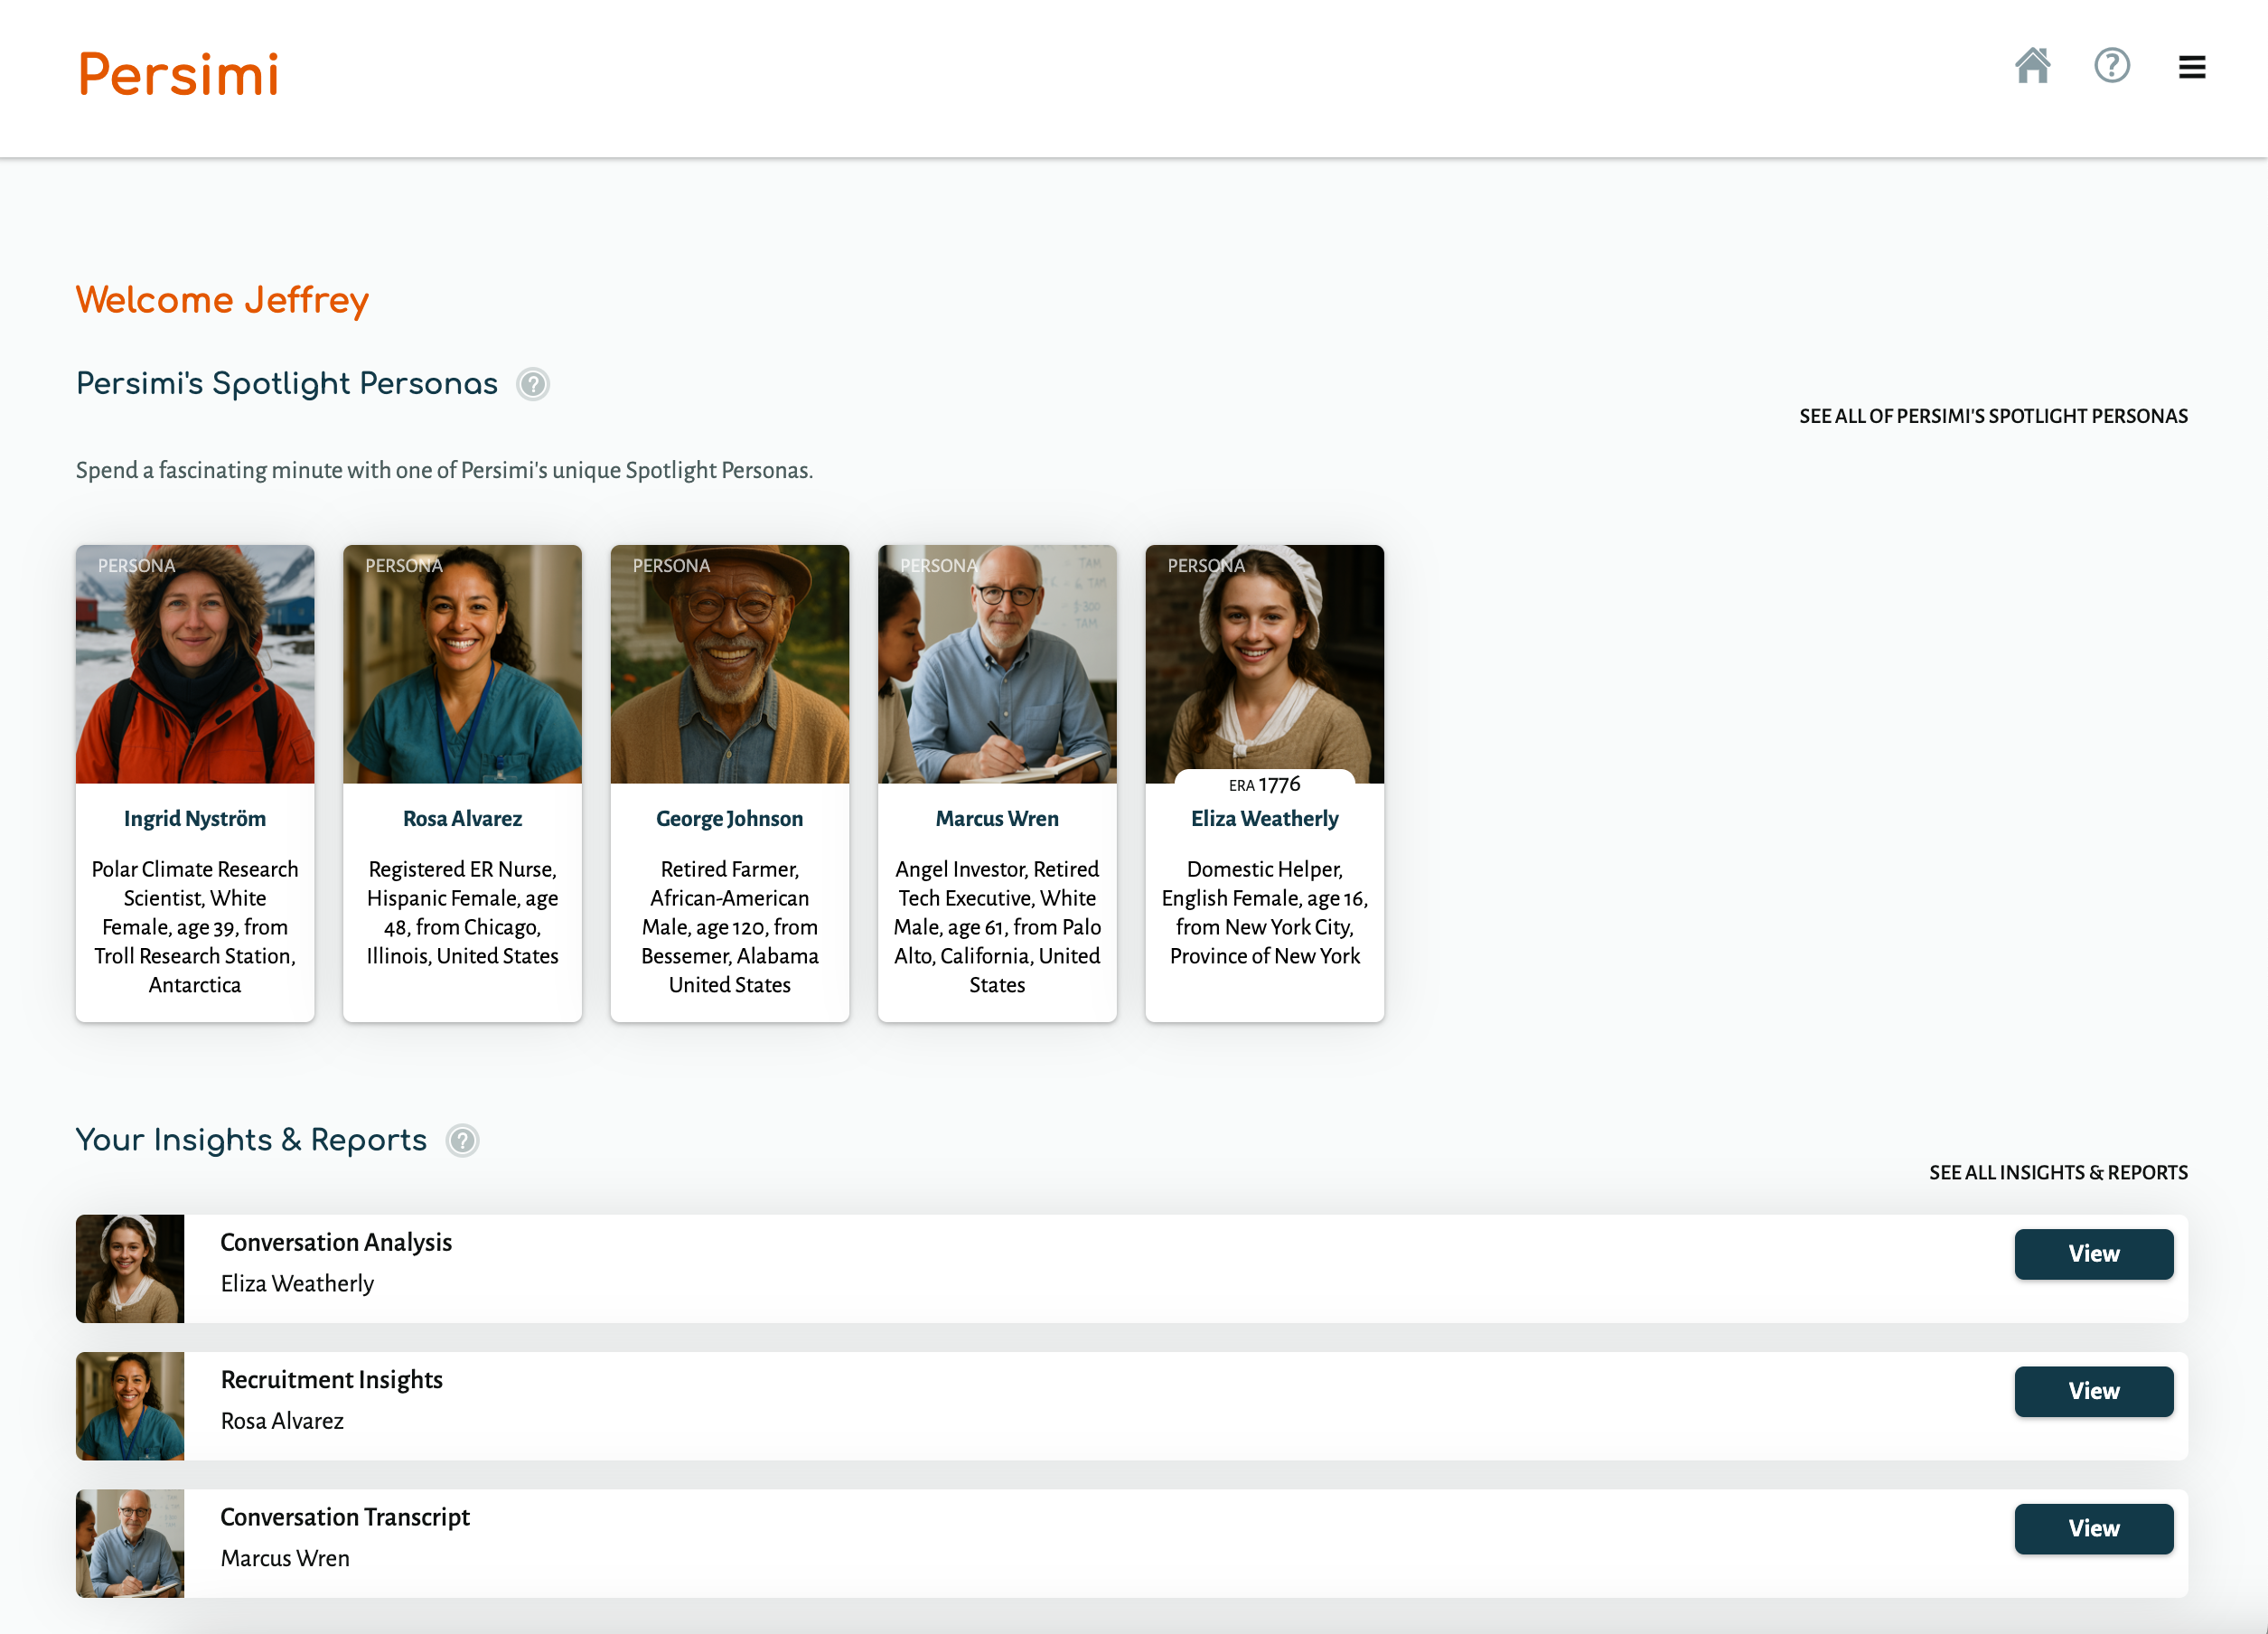Viewport: 2268px width, 1634px height.
Task: Open See All of Persimi's Spotlight Personas
Action: [1992, 416]
